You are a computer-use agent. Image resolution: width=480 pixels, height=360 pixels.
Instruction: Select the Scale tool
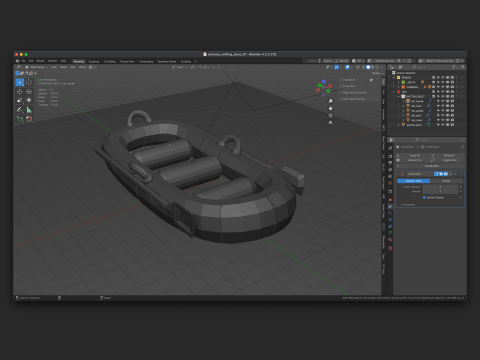[20, 100]
